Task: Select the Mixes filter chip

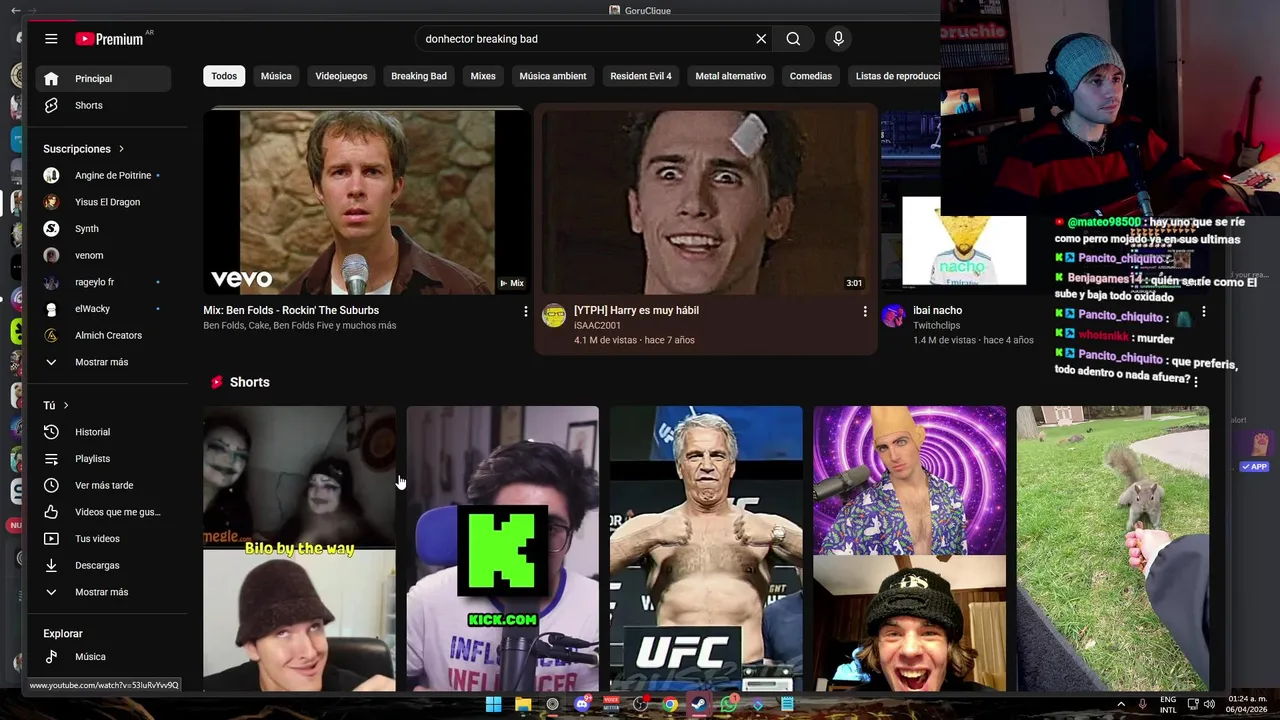Action: point(483,76)
